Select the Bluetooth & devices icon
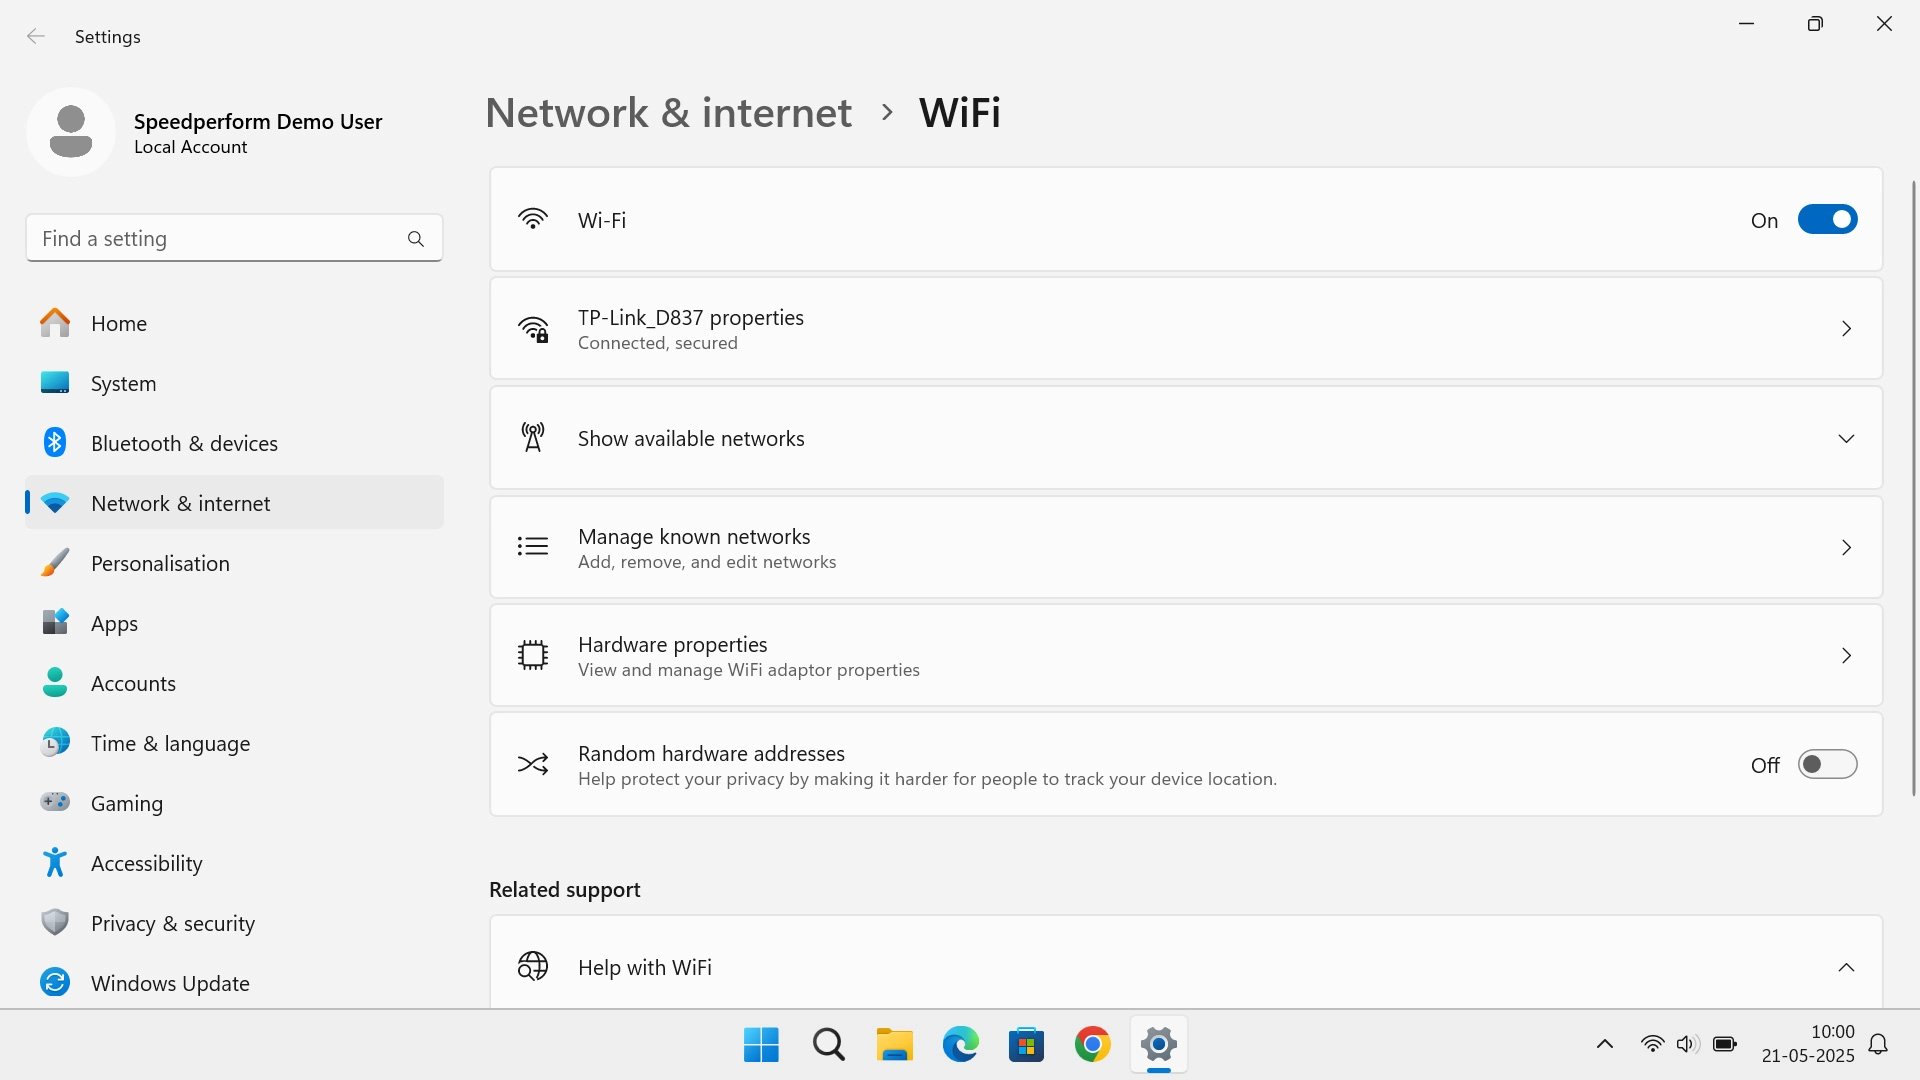The width and height of the screenshot is (1920, 1080). coord(54,442)
